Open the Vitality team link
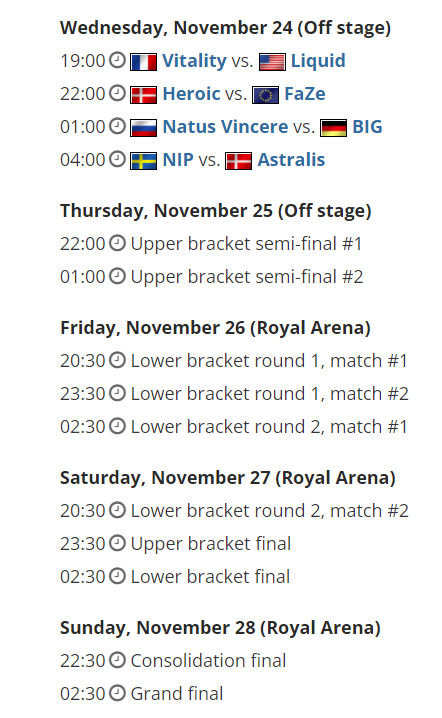 194,61
